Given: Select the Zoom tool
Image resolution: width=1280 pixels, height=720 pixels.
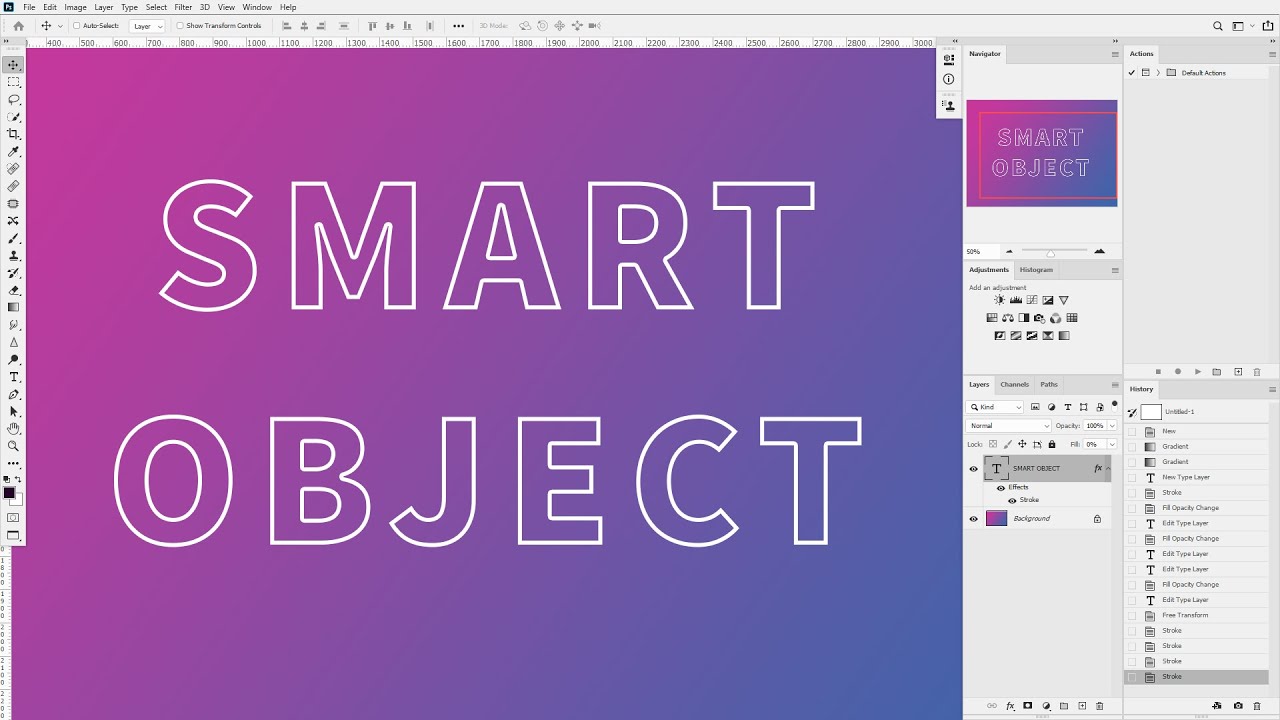Looking at the screenshot, I should pos(13,446).
